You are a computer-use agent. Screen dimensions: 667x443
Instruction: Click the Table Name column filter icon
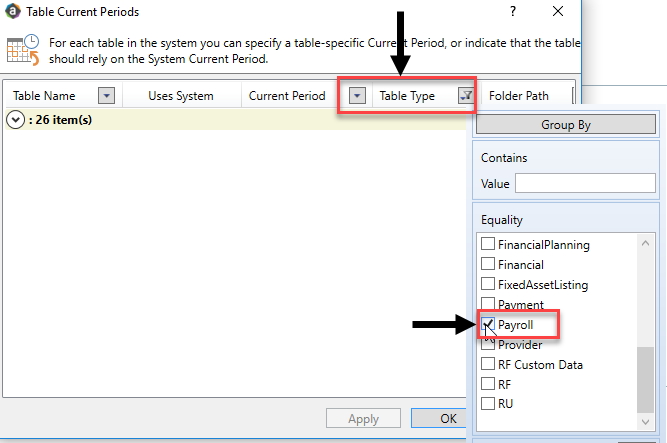point(108,96)
